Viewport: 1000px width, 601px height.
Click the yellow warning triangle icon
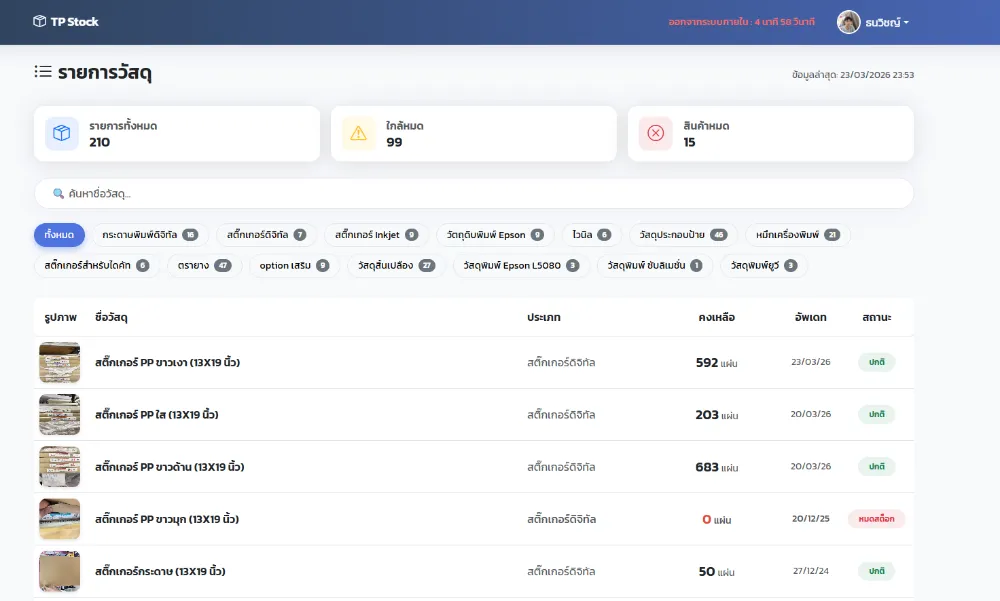(x=358, y=133)
